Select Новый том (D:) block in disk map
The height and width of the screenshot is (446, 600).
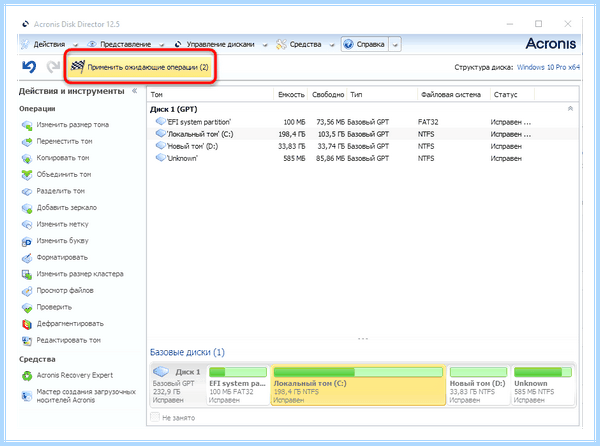[478, 385]
